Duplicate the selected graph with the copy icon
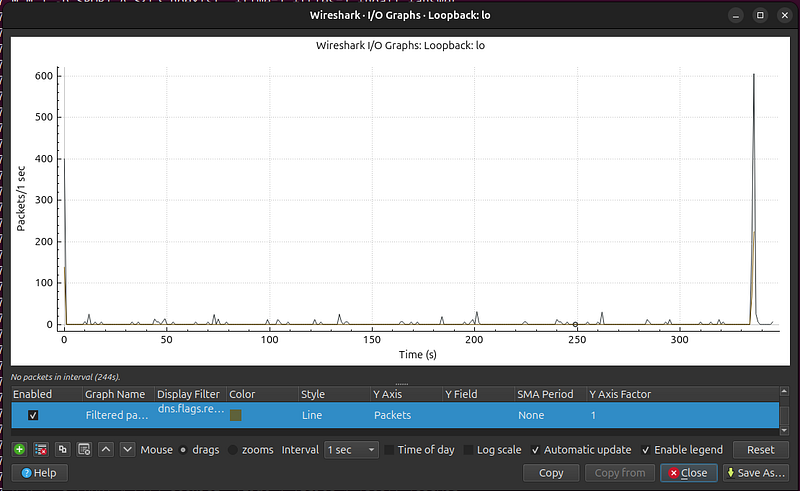 pos(62,450)
